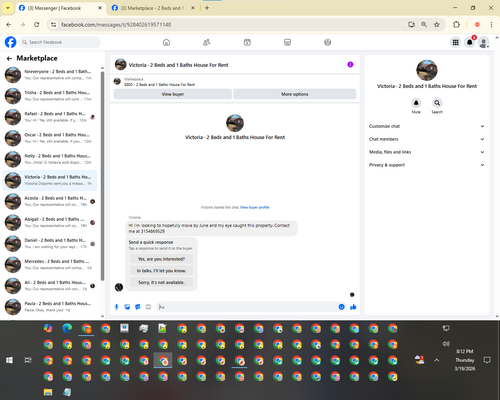The width and height of the screenshot is (500, 400).
Task: Open the View buyer profile link
Action: pos(255,207)
